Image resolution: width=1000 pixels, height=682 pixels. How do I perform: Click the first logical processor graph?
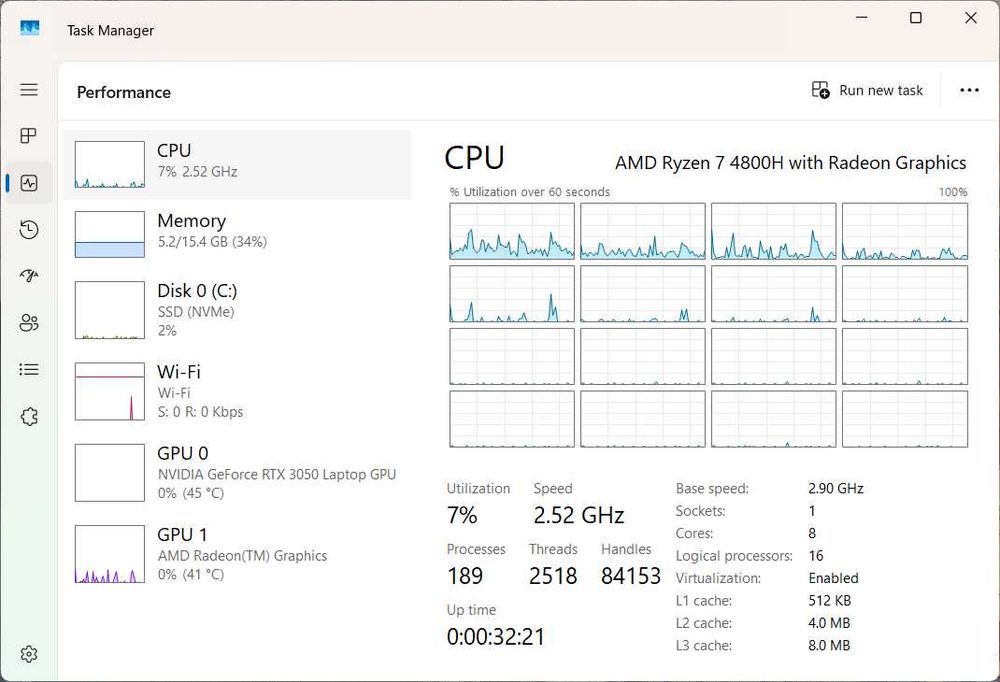[x=512, y=231]
